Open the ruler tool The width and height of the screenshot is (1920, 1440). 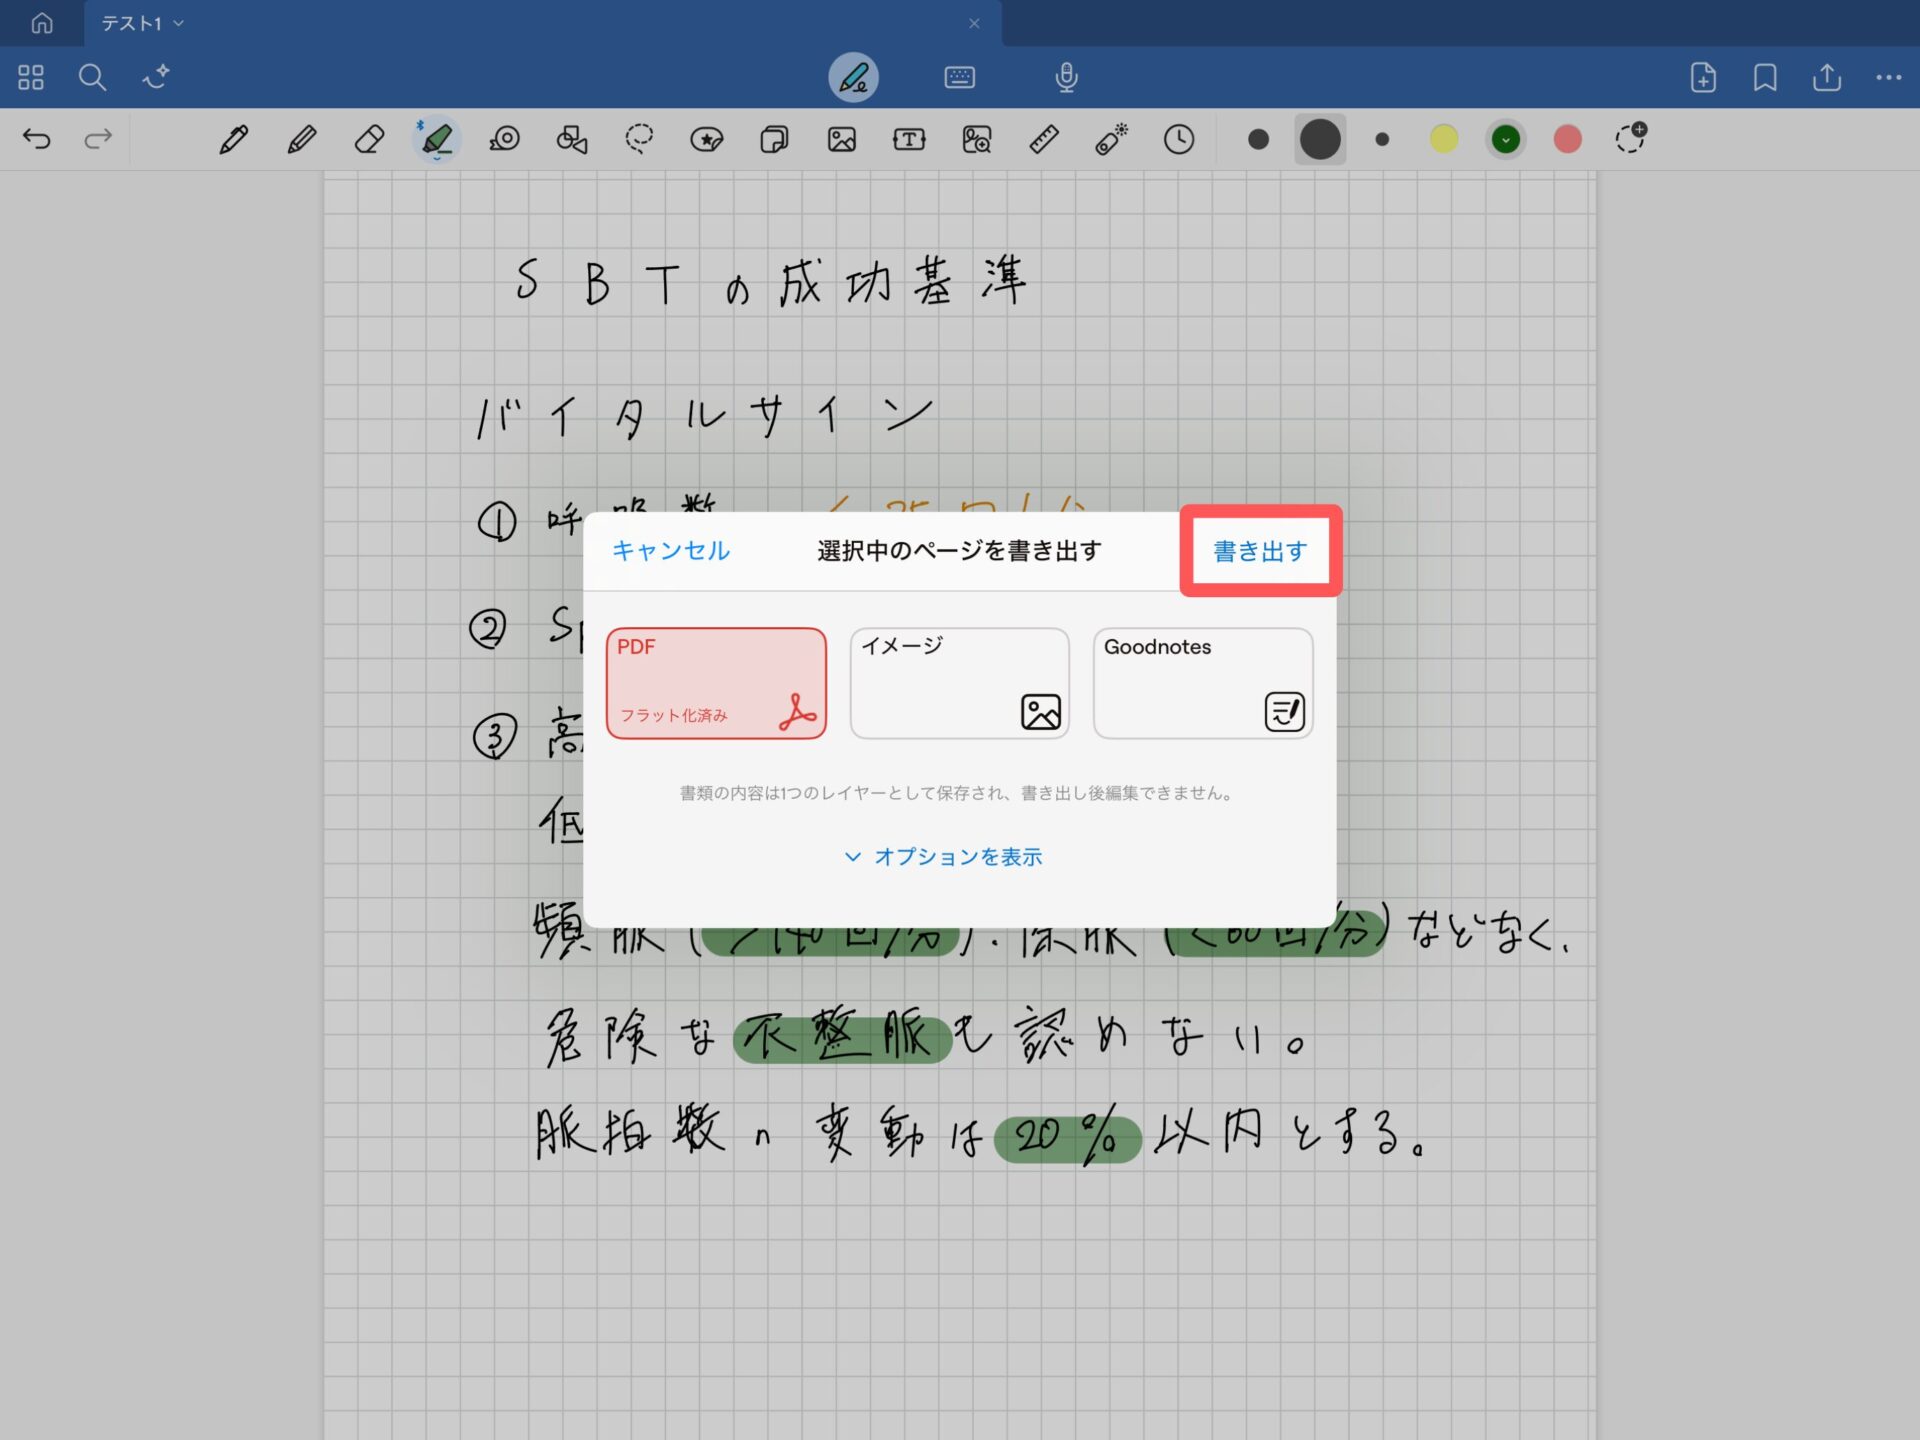pyautogui.click(x=1043, y=139)
